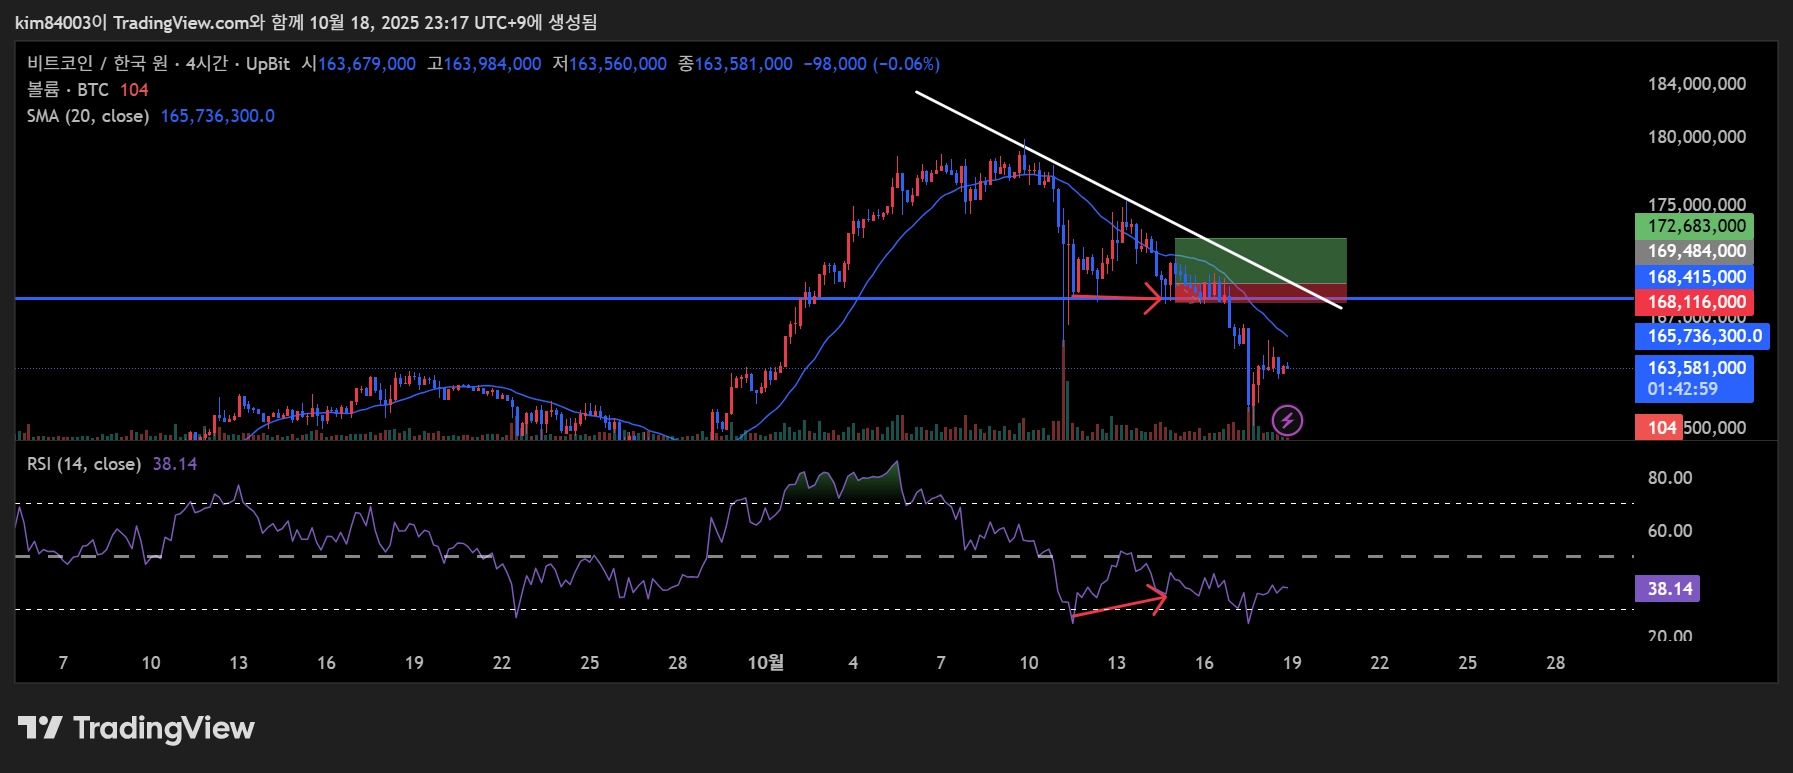Click the 80.00 RSI axis label

(1670, 478)
